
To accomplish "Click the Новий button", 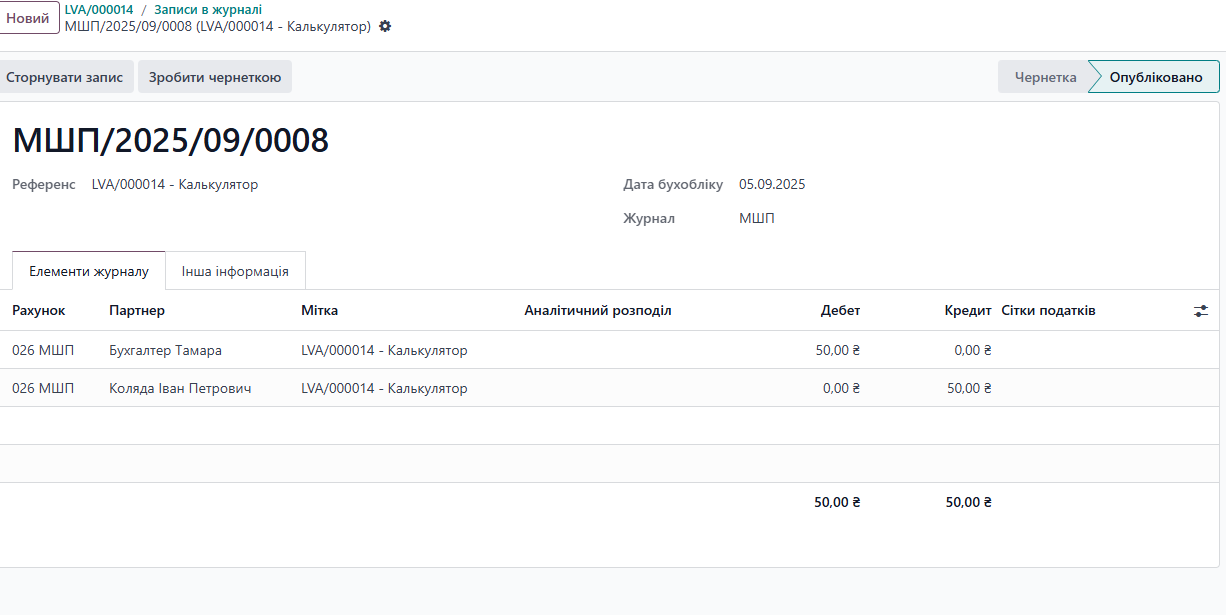I will tap(28, 18).
